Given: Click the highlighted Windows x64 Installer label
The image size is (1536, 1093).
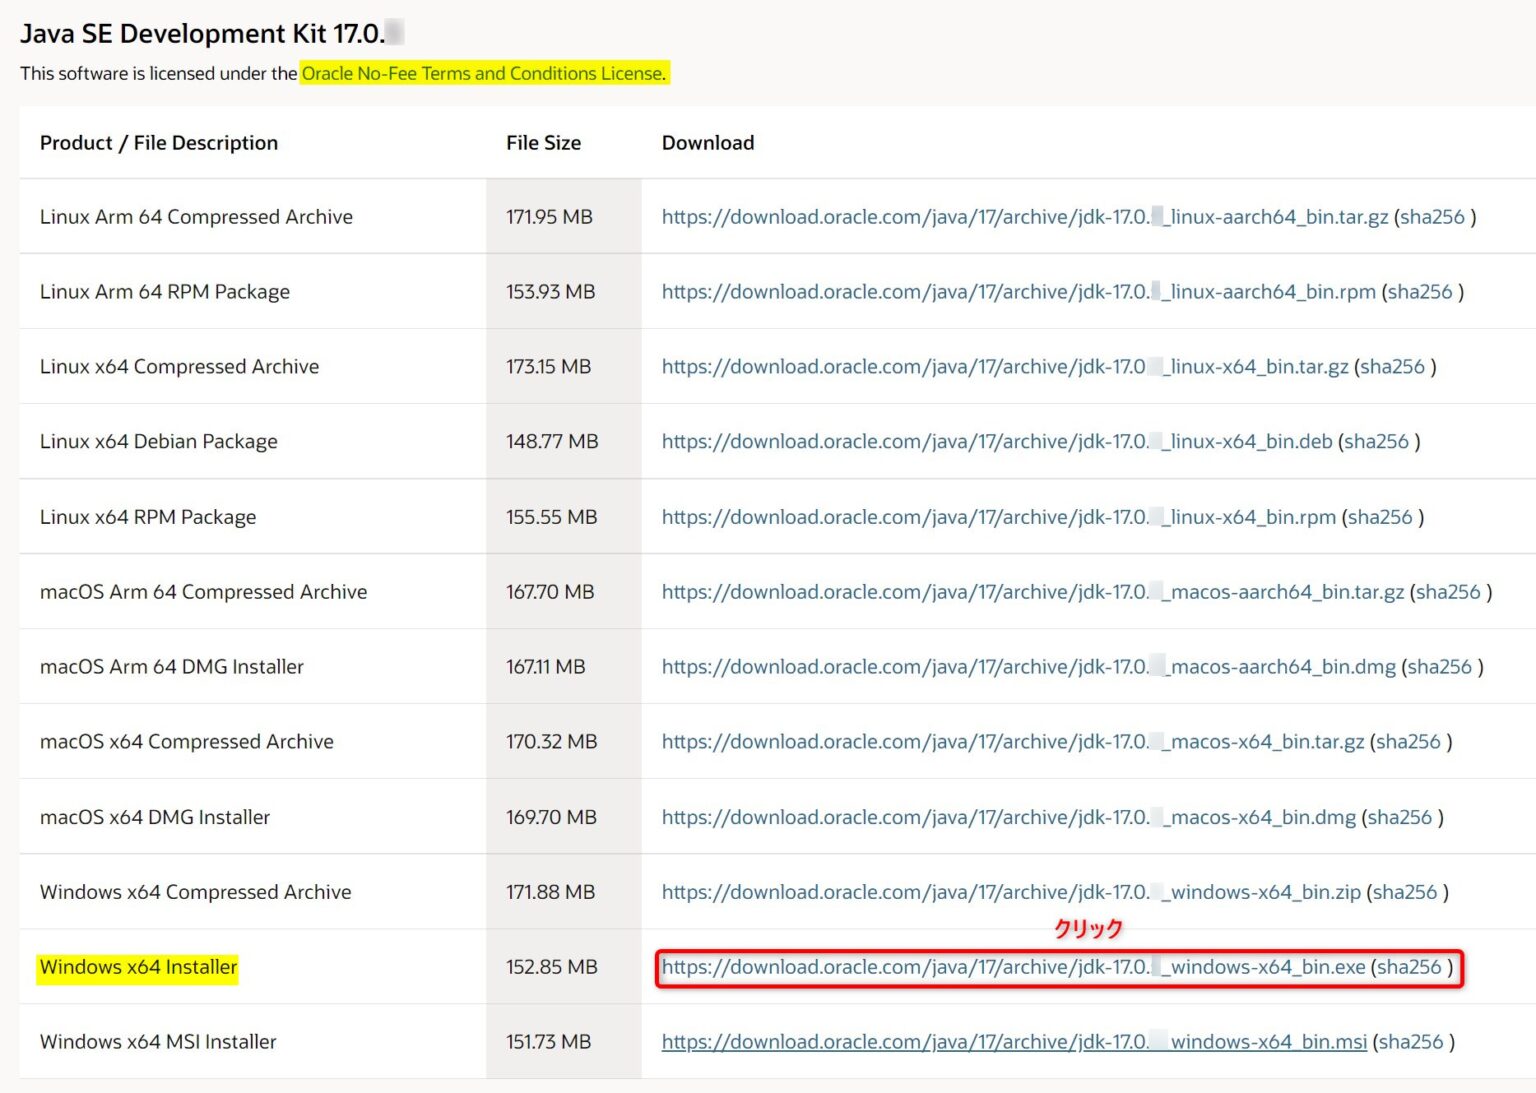Looking at the screenshot, I should pos(138,967).
